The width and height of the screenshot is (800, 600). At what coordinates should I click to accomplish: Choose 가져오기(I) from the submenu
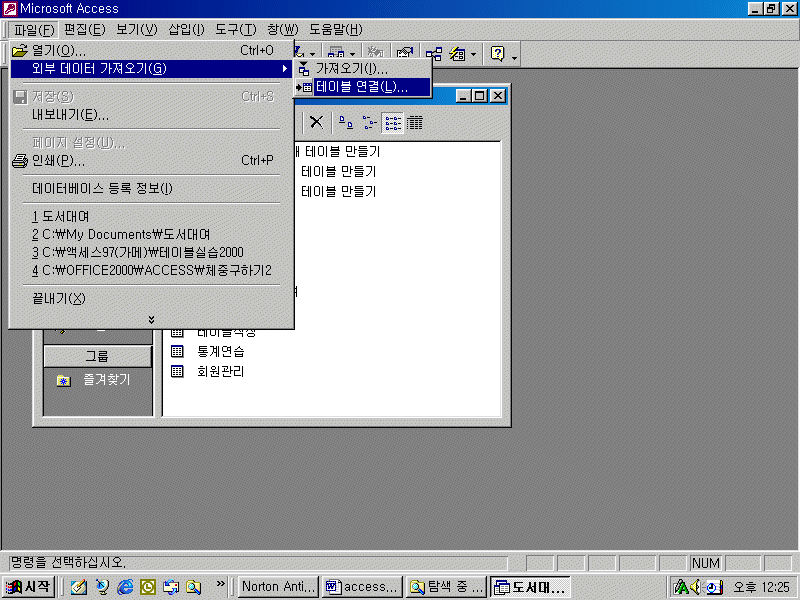(363, 68)
